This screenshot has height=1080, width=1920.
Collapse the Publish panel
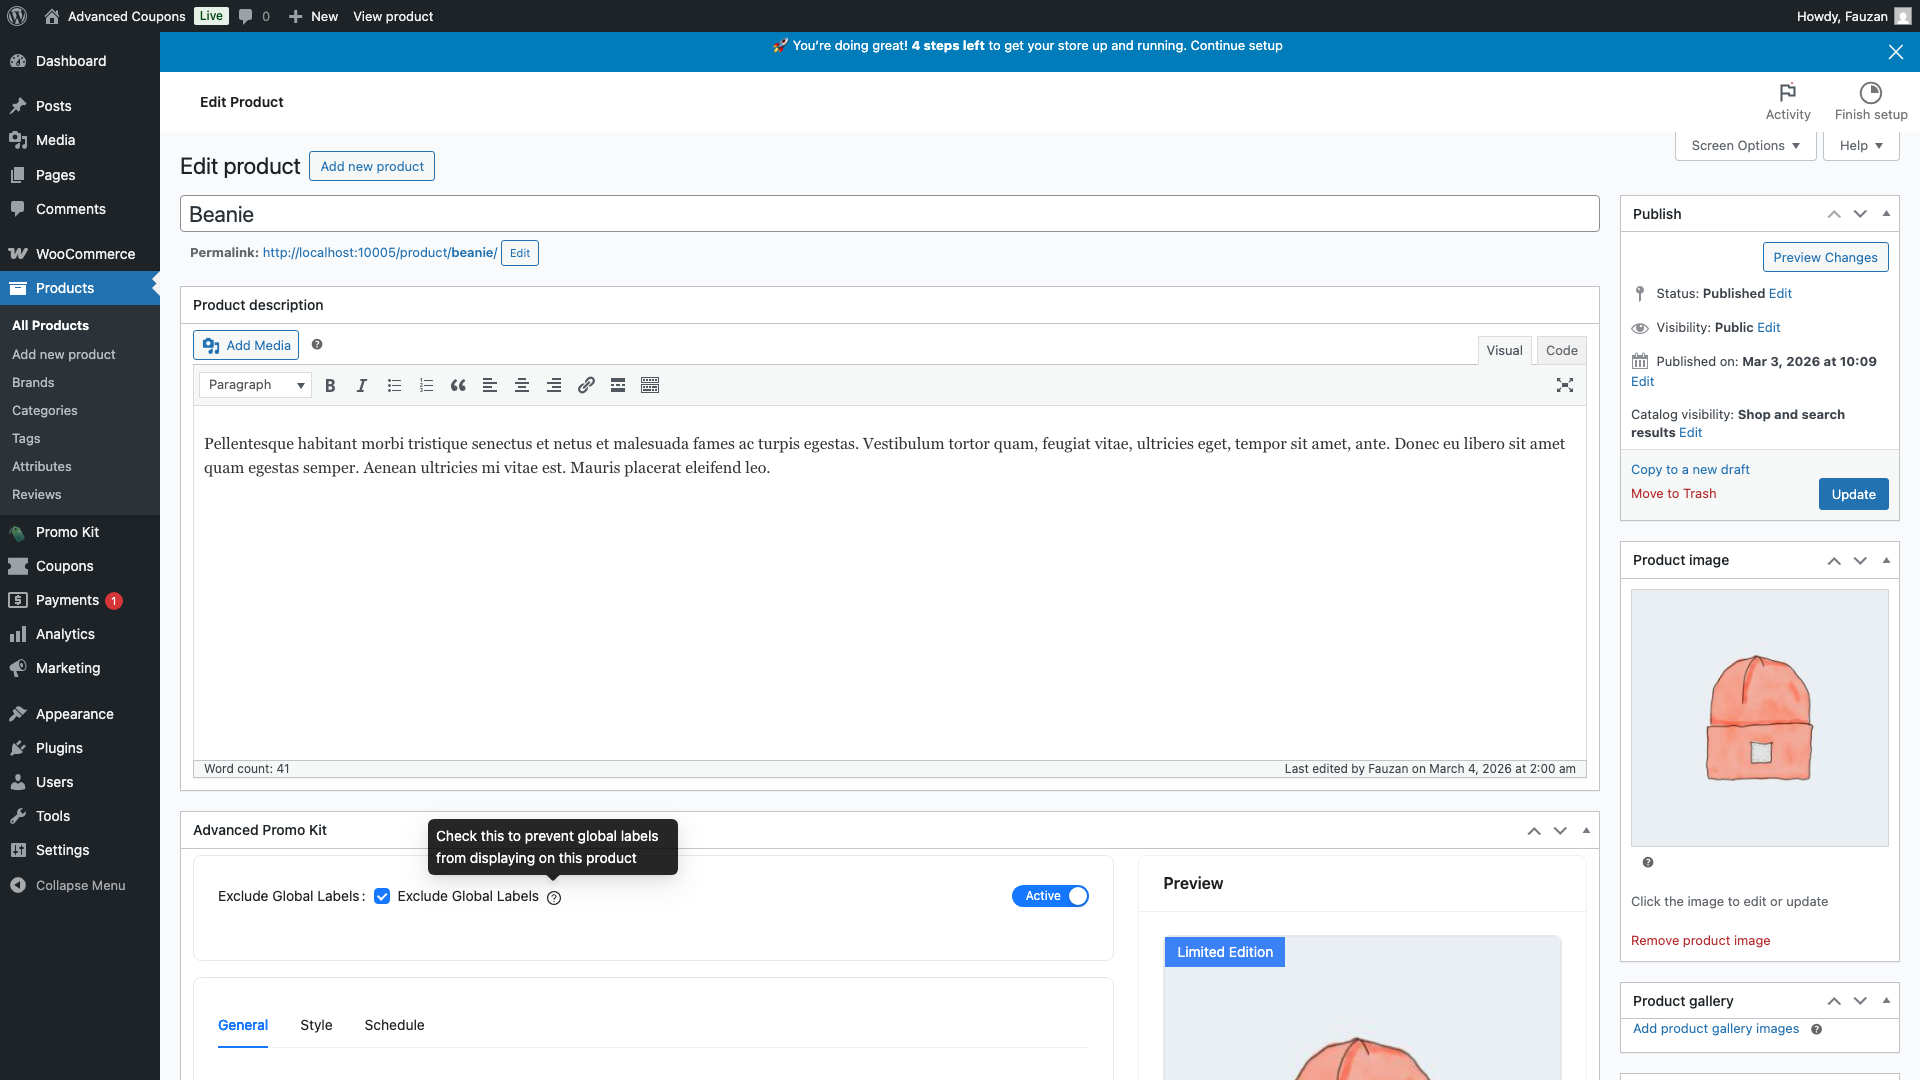(1886, 213)
